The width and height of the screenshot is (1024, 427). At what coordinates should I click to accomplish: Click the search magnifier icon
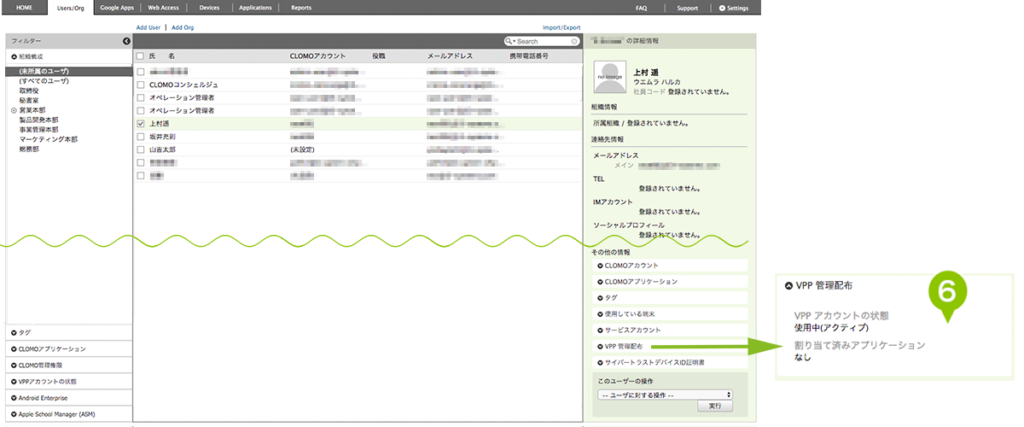pyautogui.click(x=510, y=42)
